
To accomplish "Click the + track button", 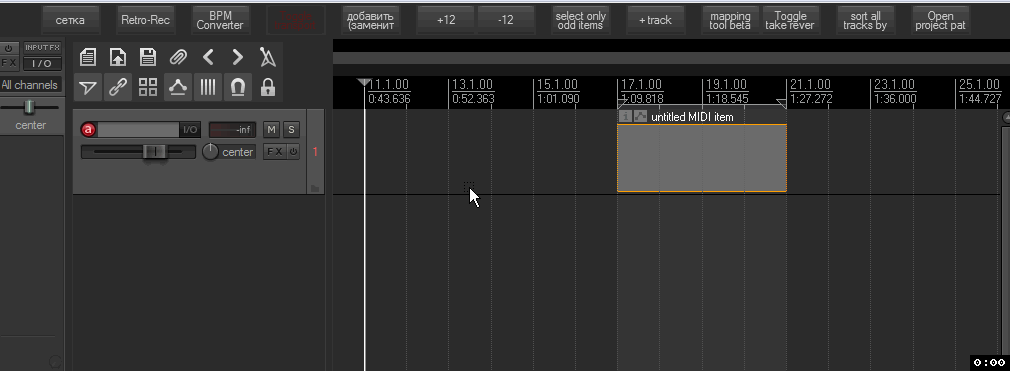I will (x=655, y=20).
